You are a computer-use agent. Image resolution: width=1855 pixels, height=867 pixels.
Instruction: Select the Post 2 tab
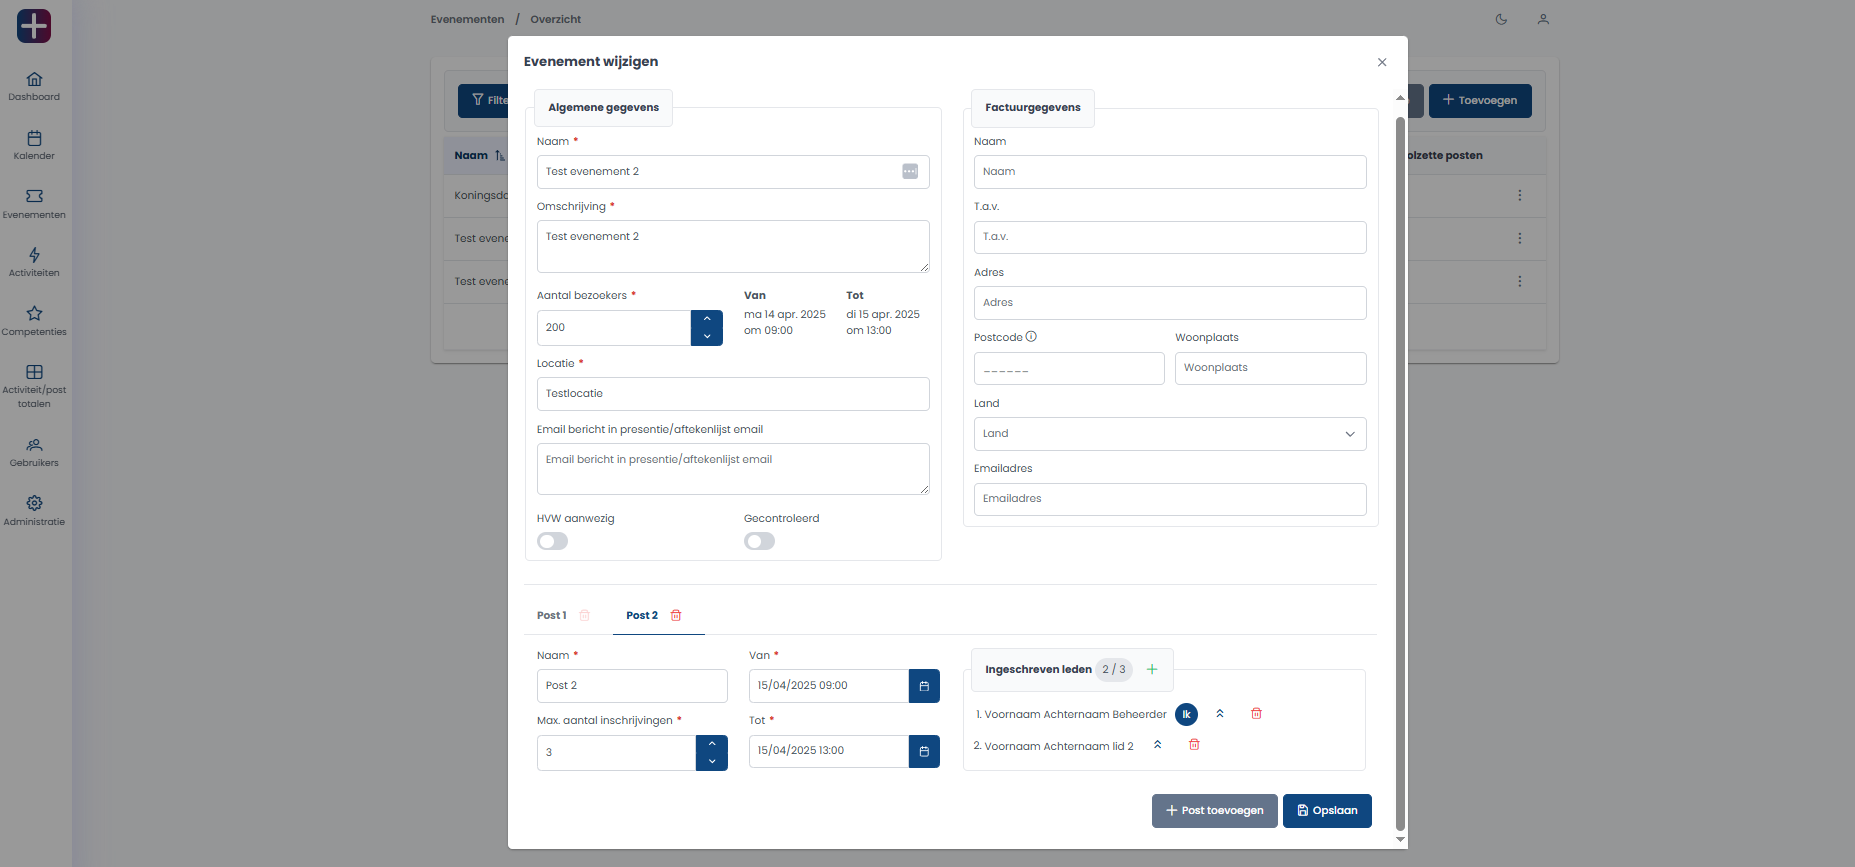[x=642, y=616]
